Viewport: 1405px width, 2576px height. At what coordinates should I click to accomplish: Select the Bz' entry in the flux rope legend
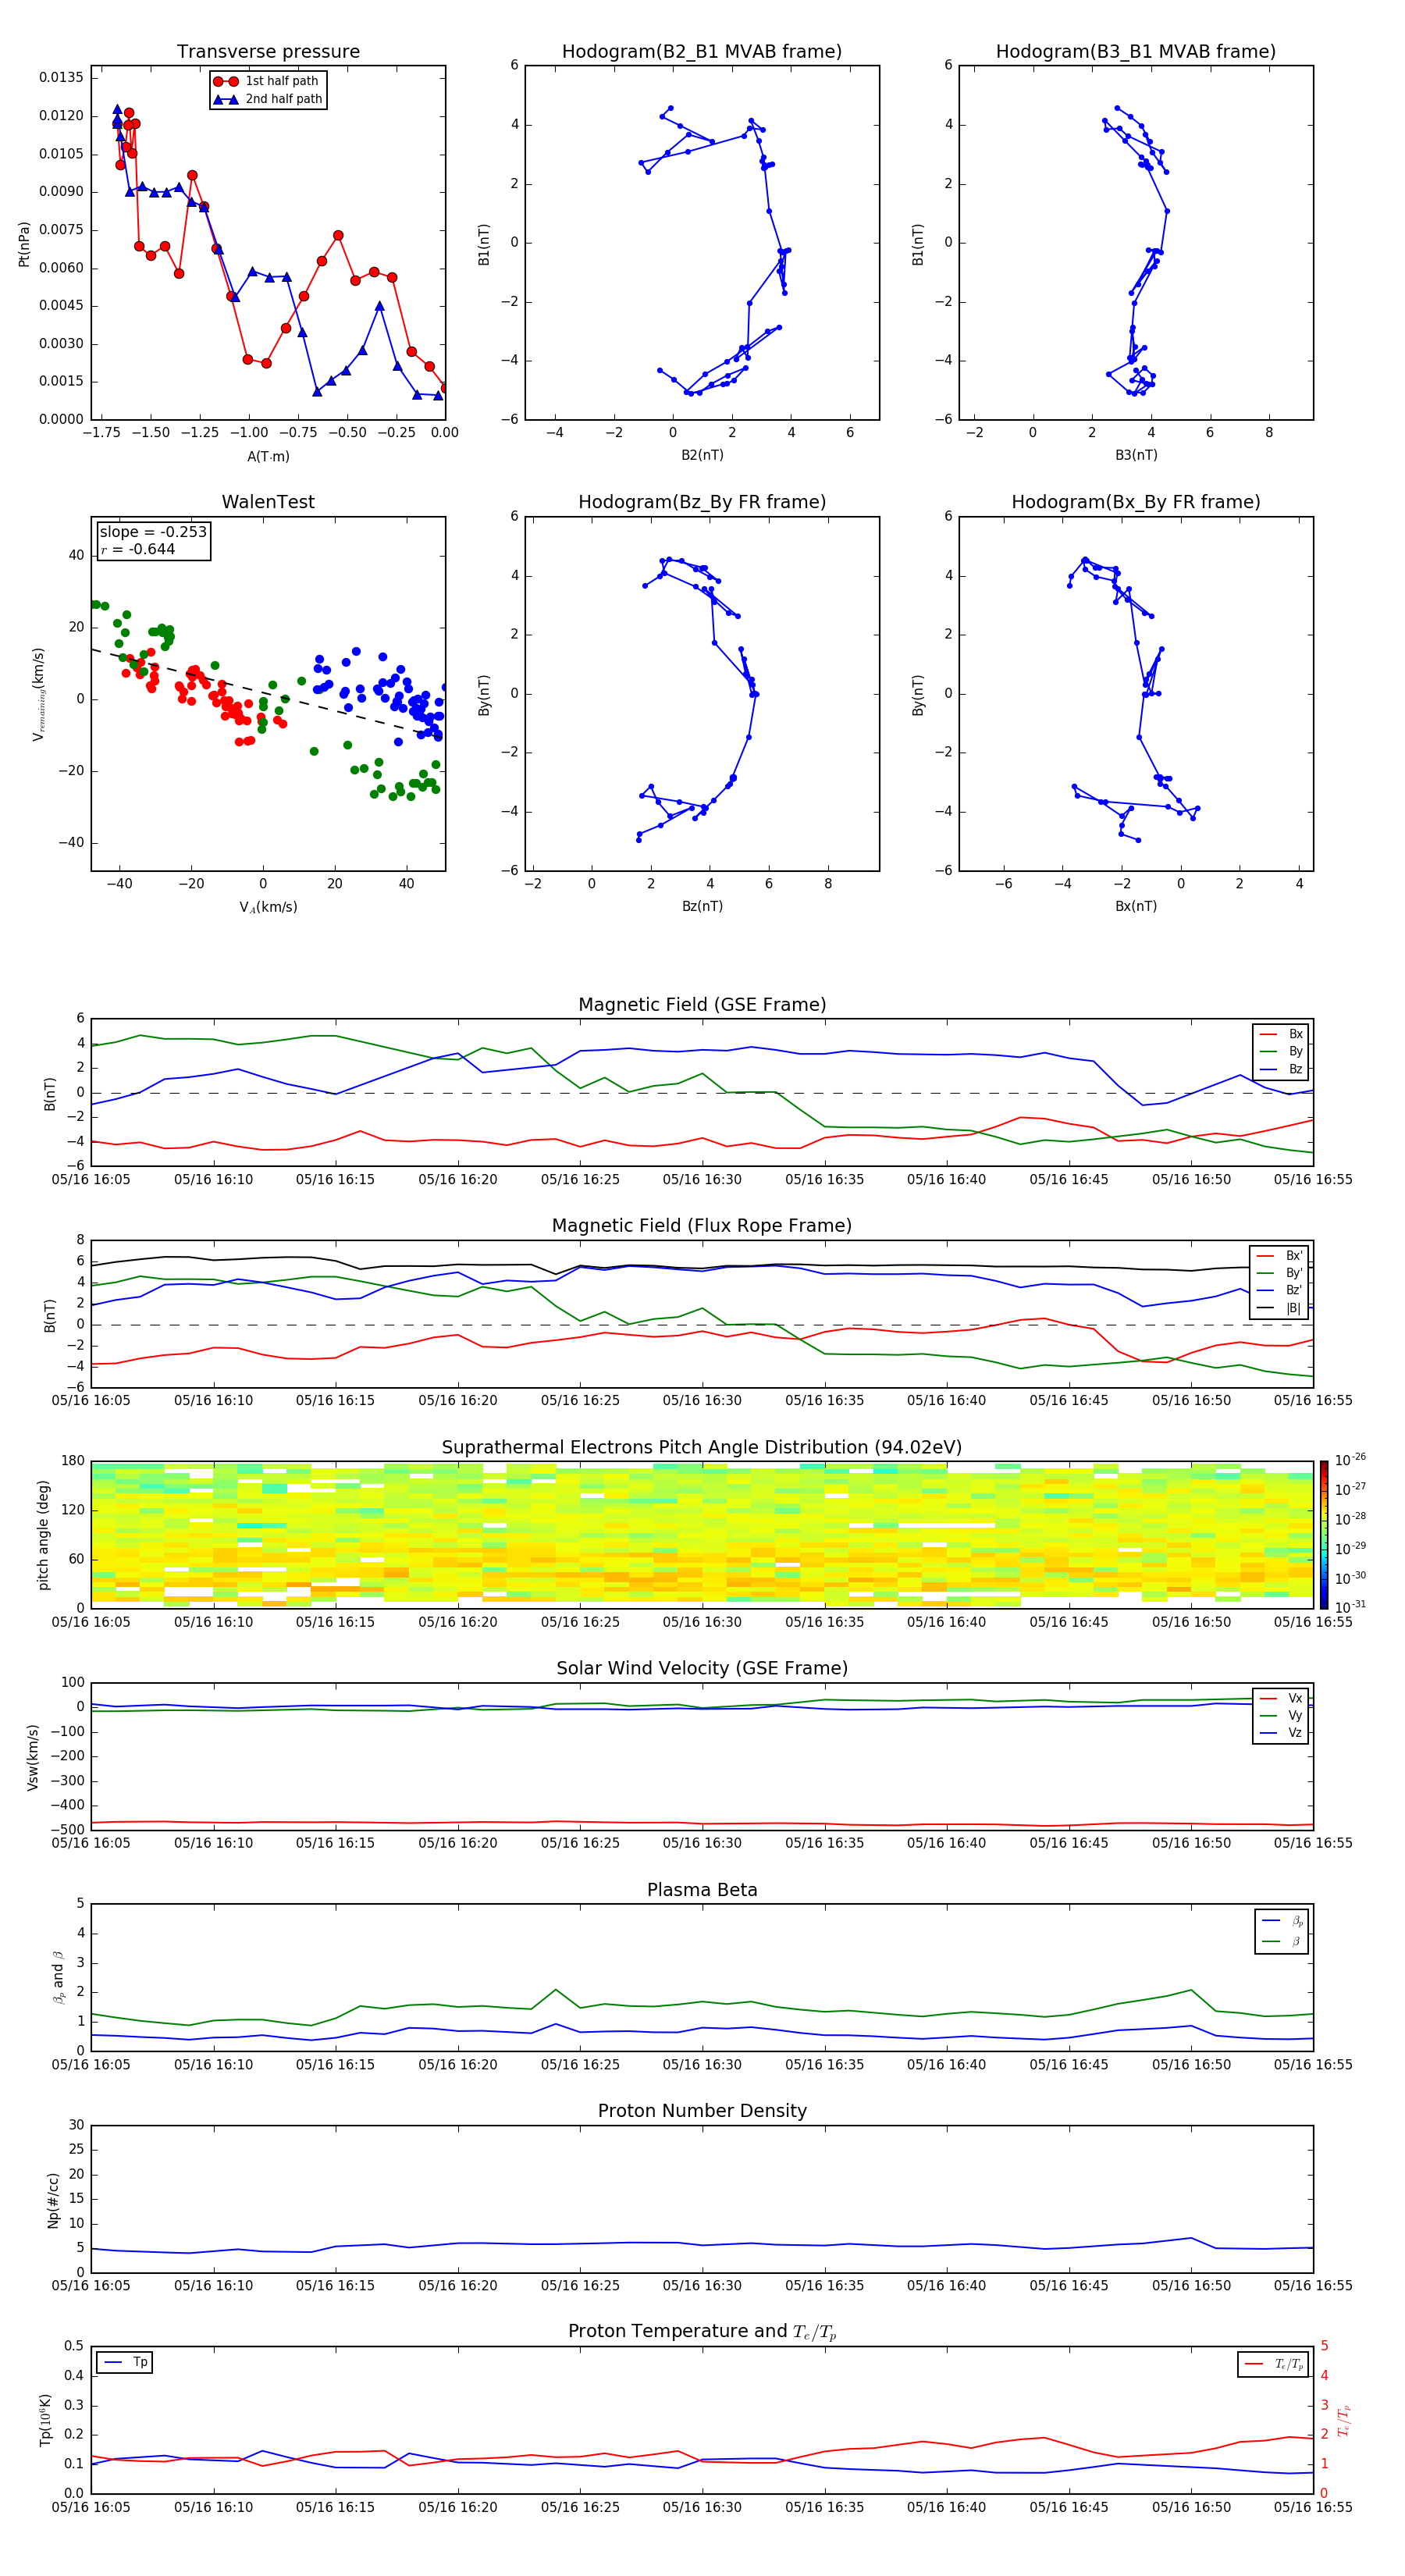click(1279, 1290)
